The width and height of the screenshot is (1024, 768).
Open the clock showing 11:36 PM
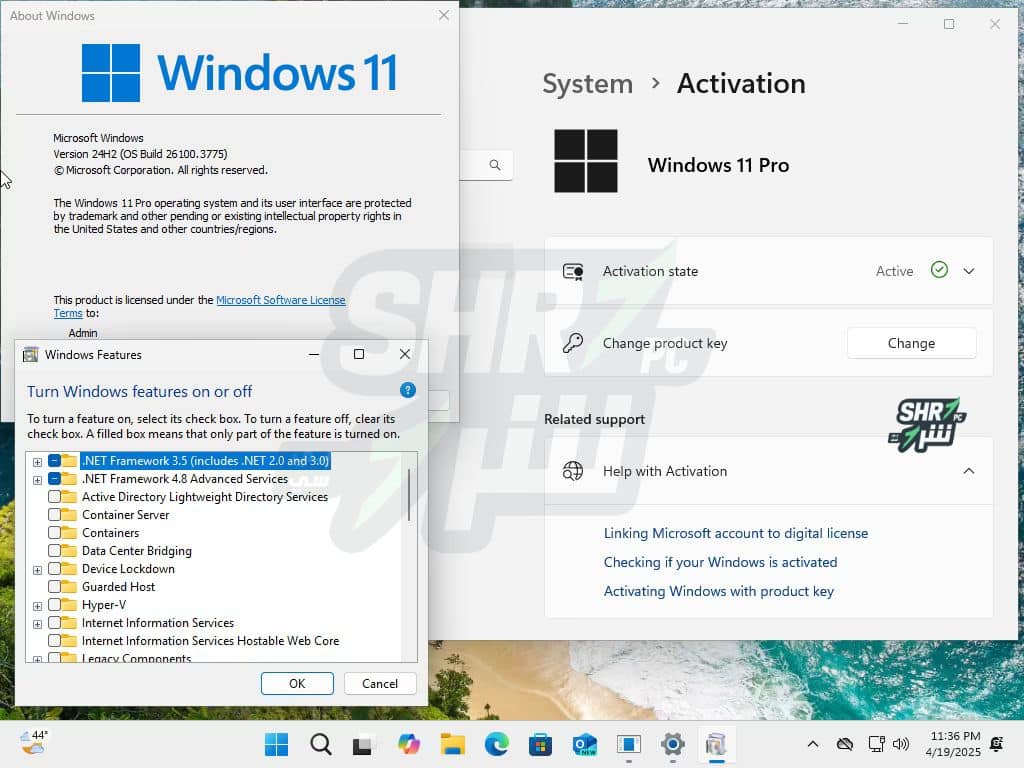point(953,744)
